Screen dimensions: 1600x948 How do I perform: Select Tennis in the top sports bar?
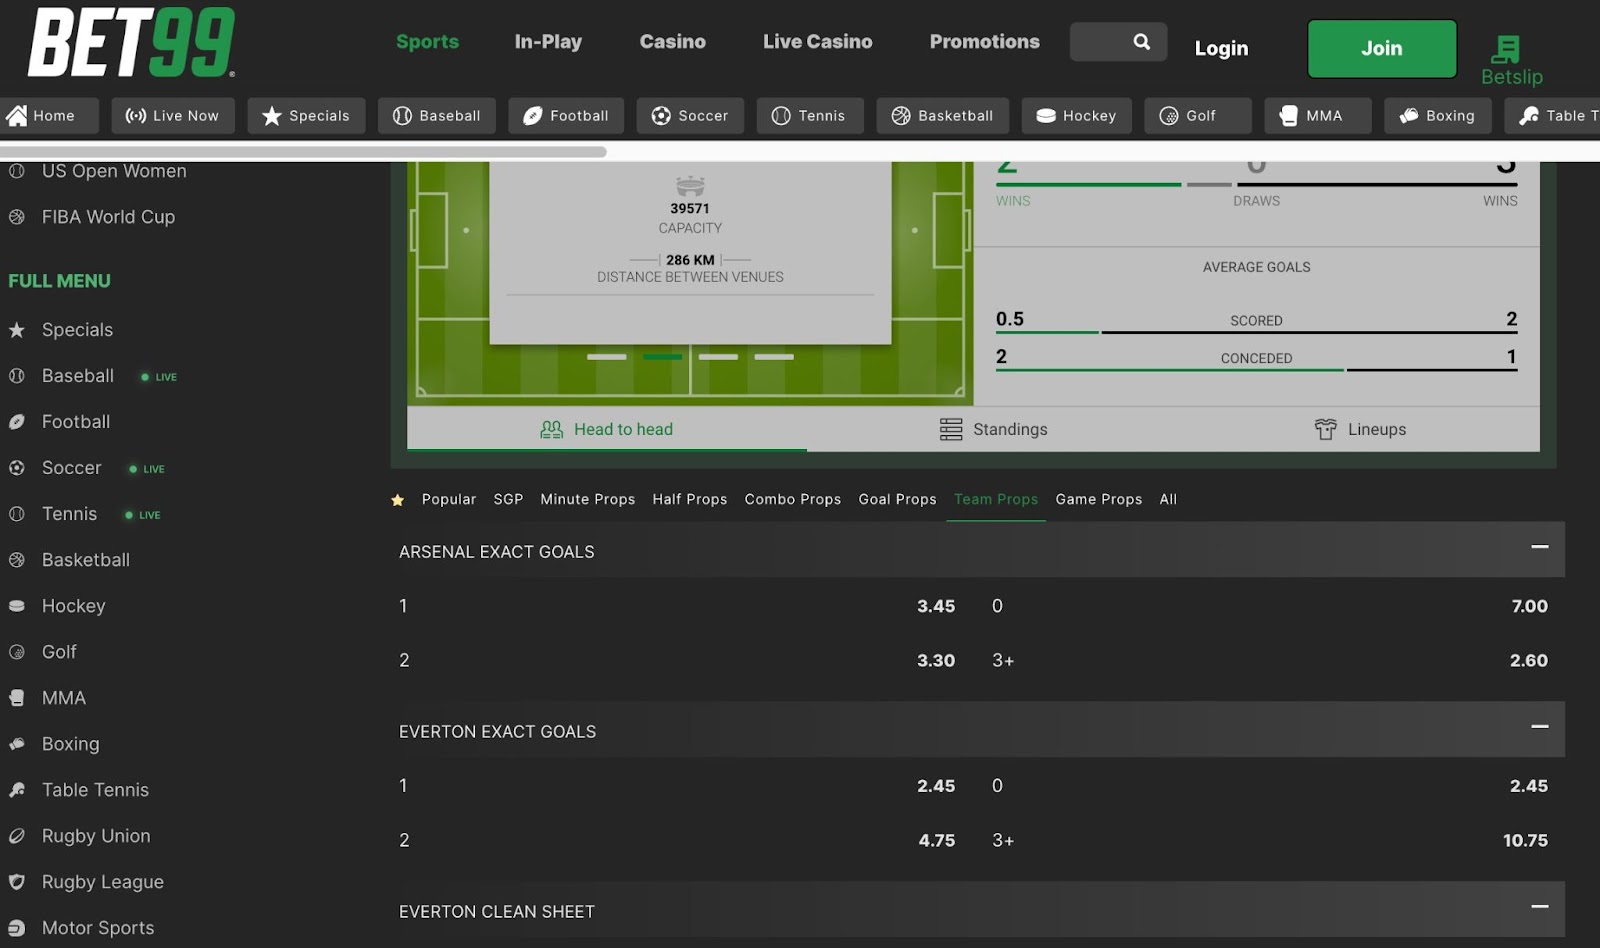(x=810, y=116)
